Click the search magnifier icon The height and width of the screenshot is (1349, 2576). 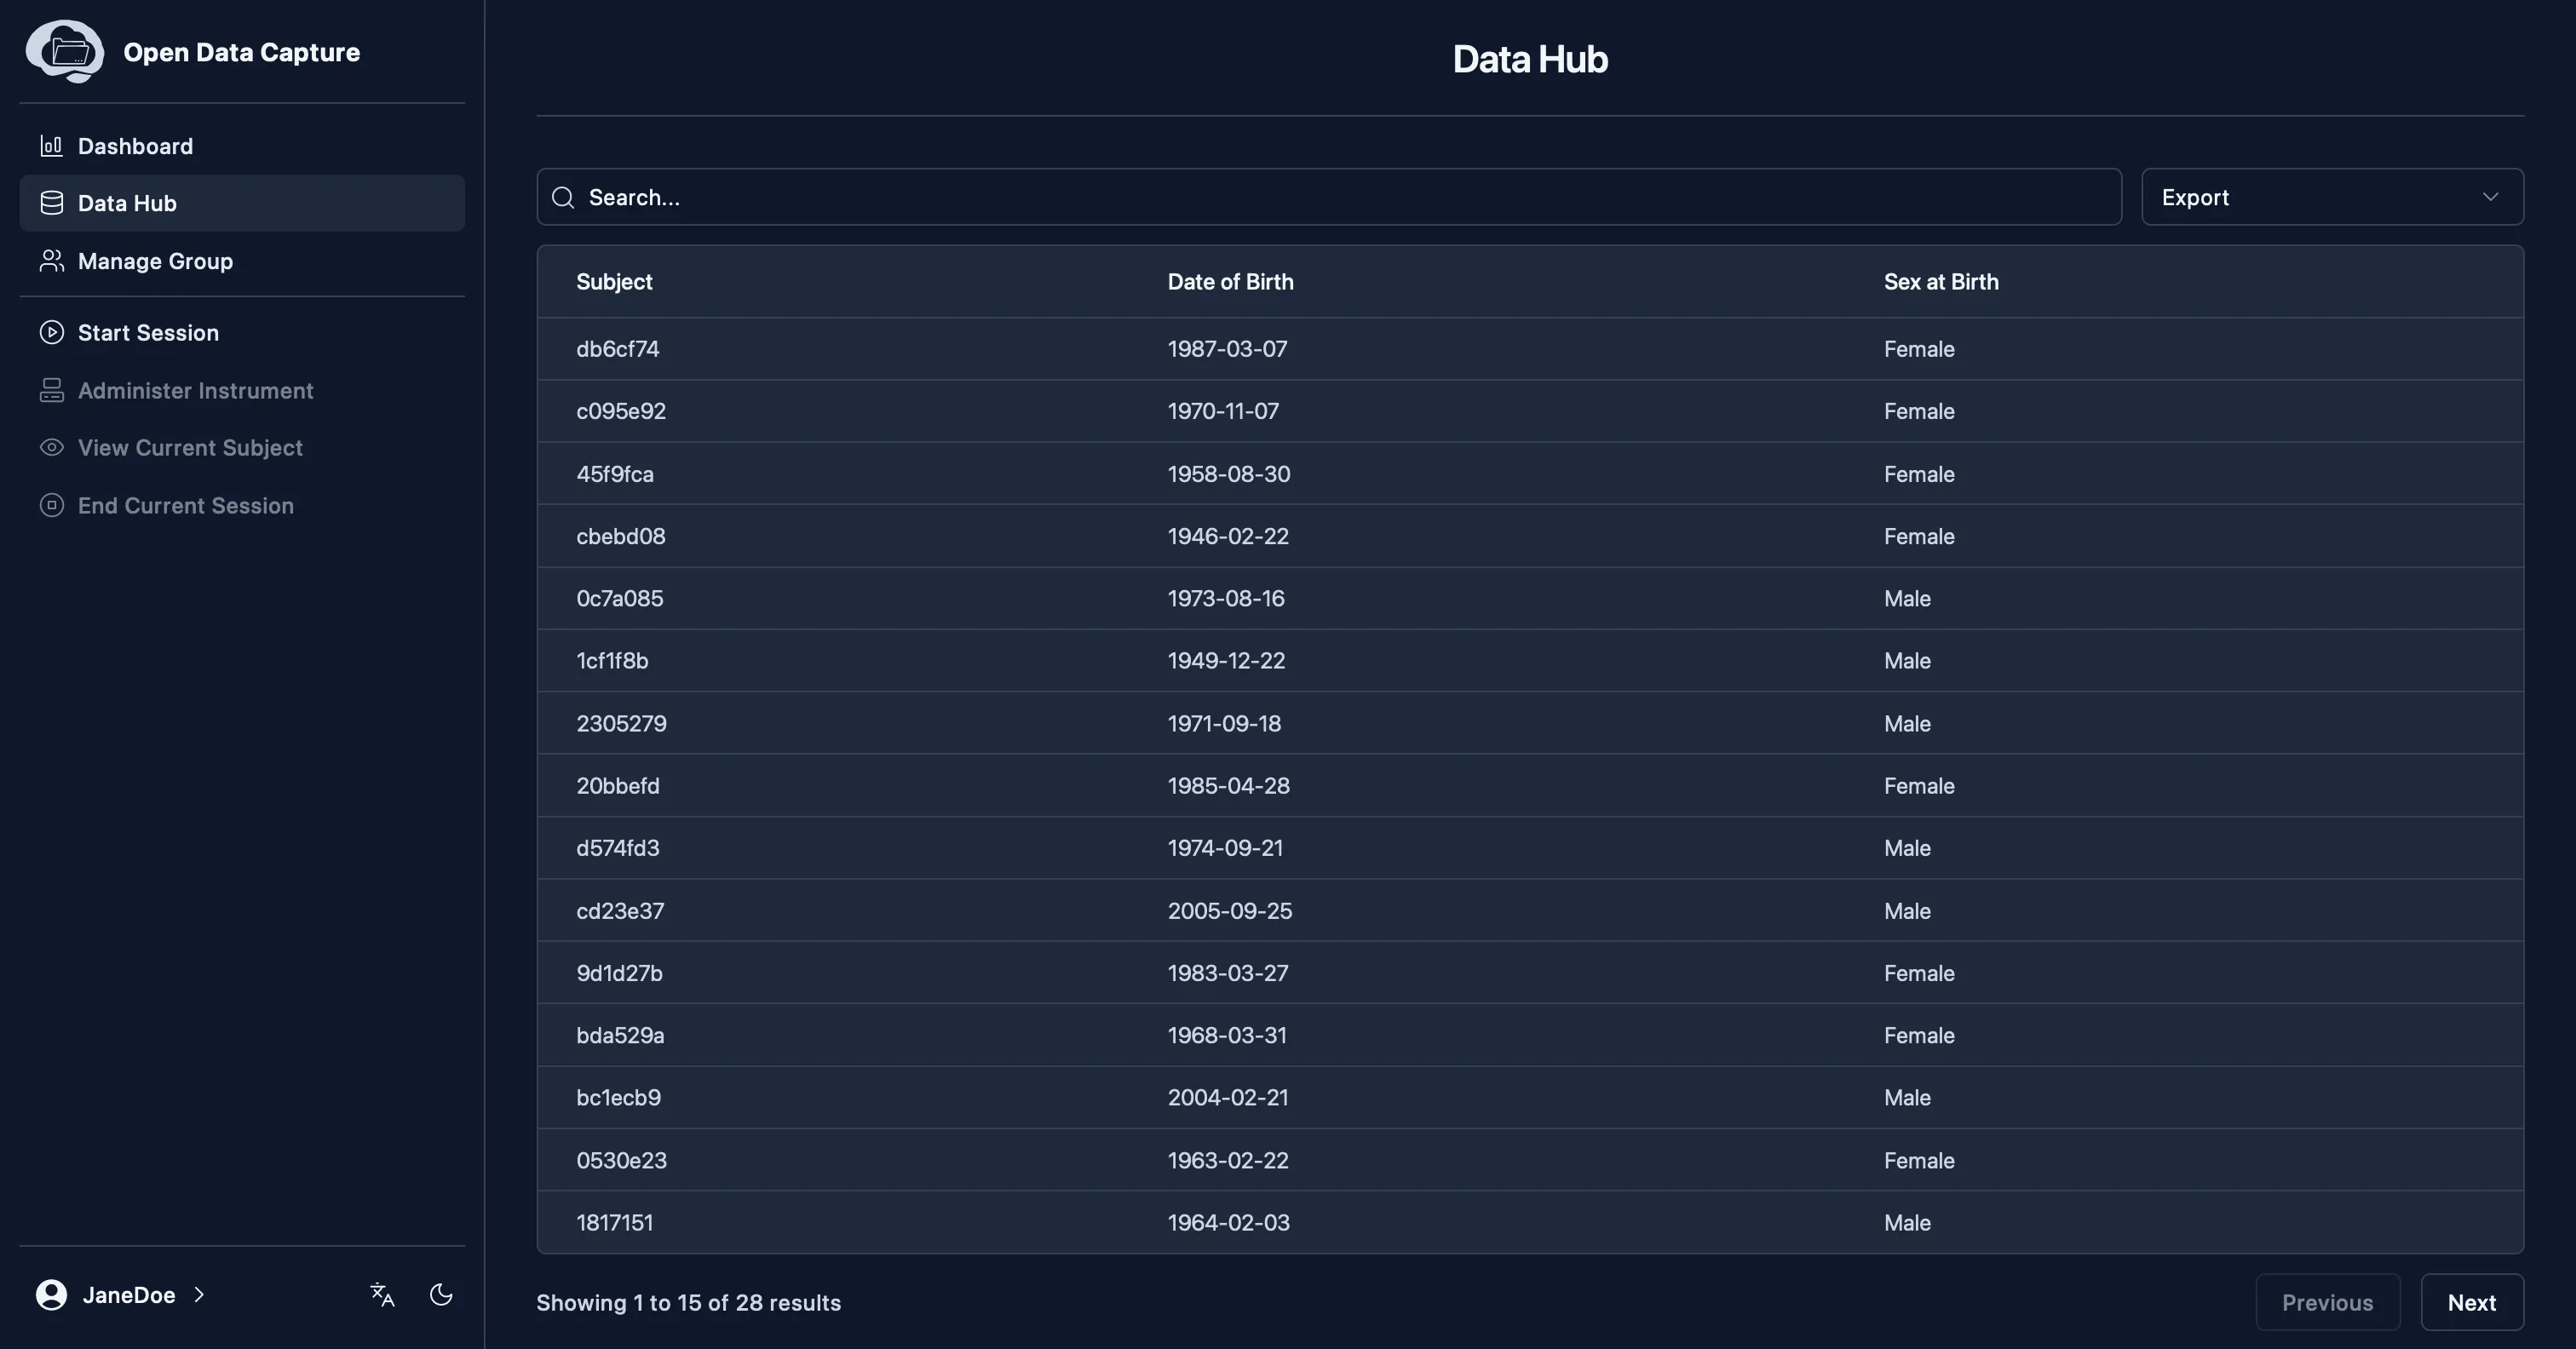coord(562,197)
